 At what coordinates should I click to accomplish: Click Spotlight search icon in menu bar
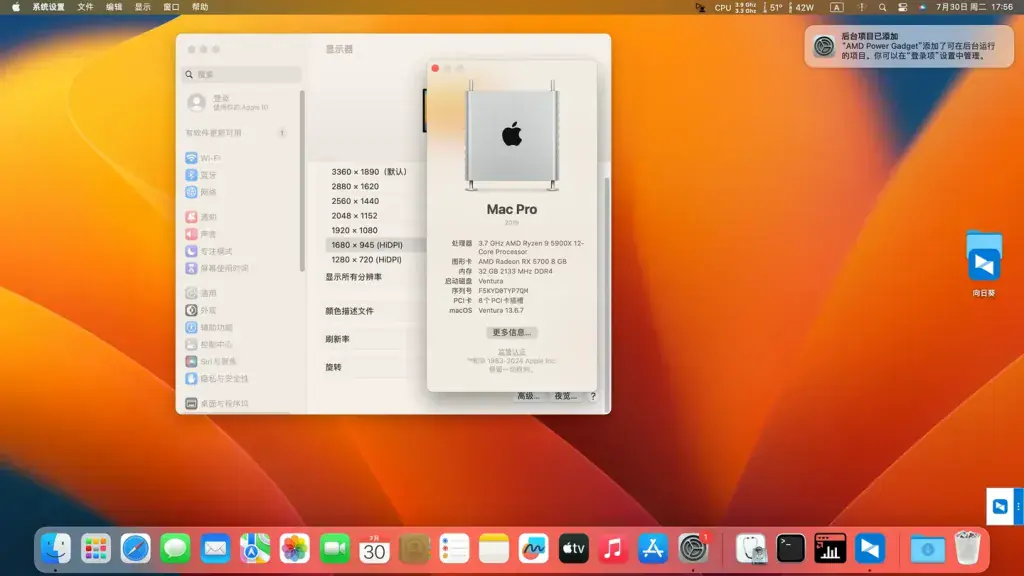(882, 7)
